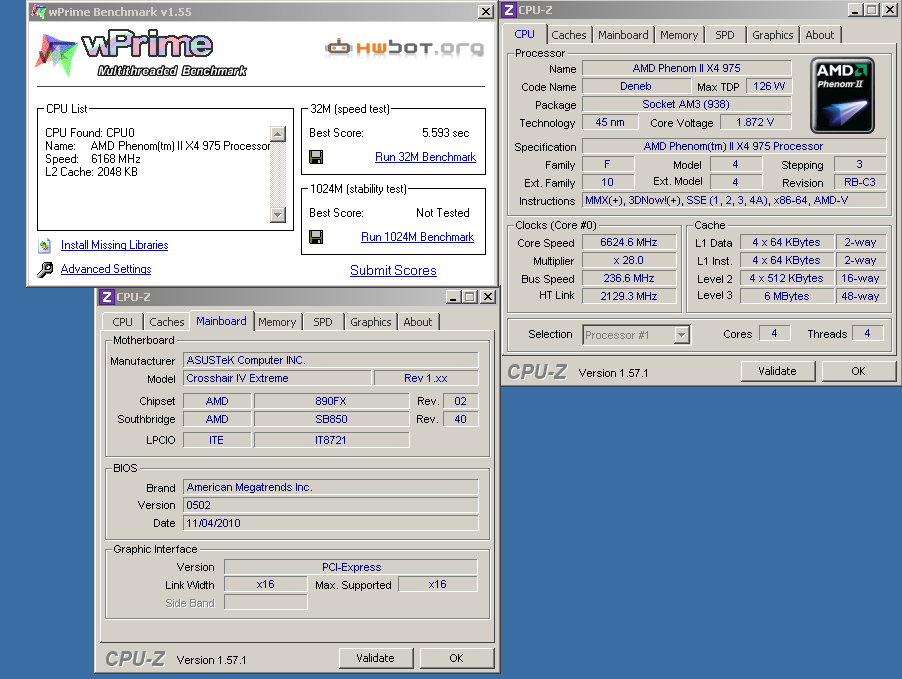
Task: Click the Level 3 cache value 6 MBytes
Action: click(x=786, y=296)
